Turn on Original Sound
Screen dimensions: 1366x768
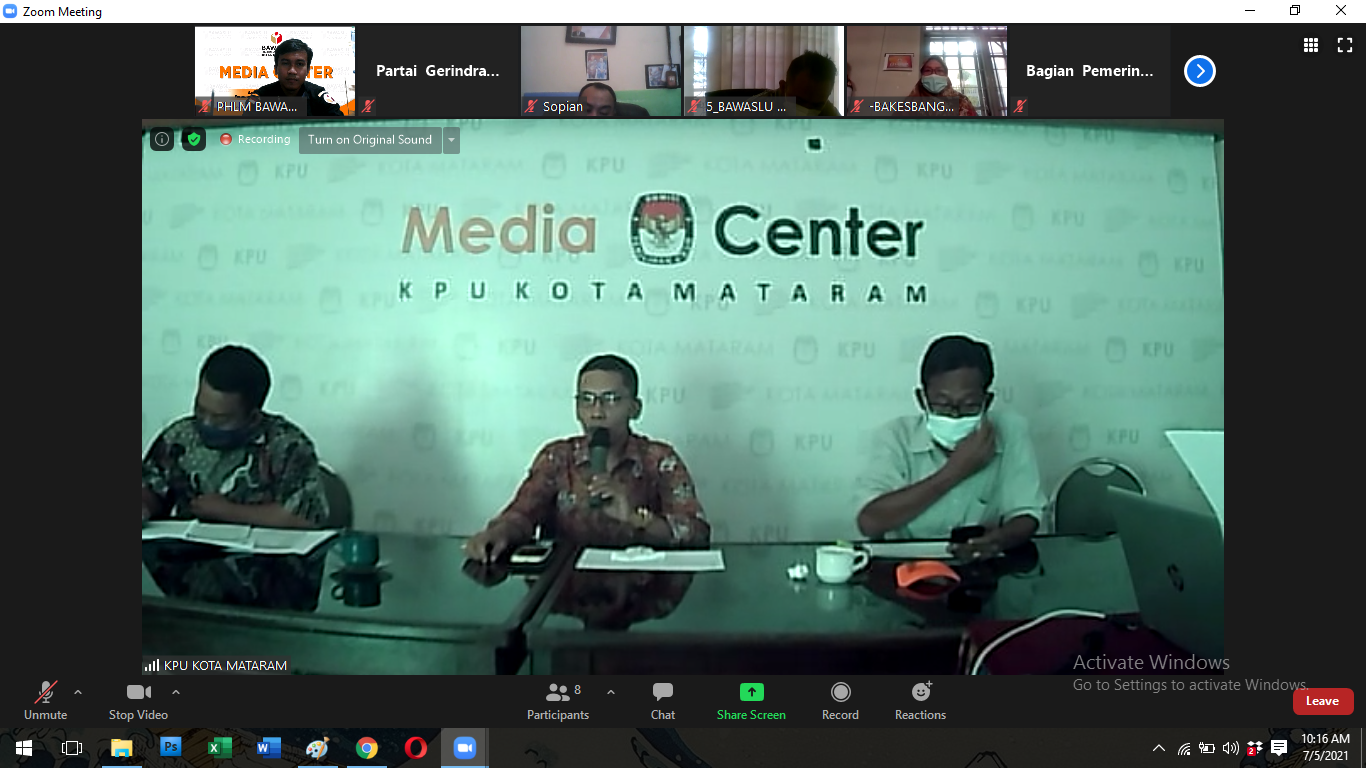click(x=370, y=140)
